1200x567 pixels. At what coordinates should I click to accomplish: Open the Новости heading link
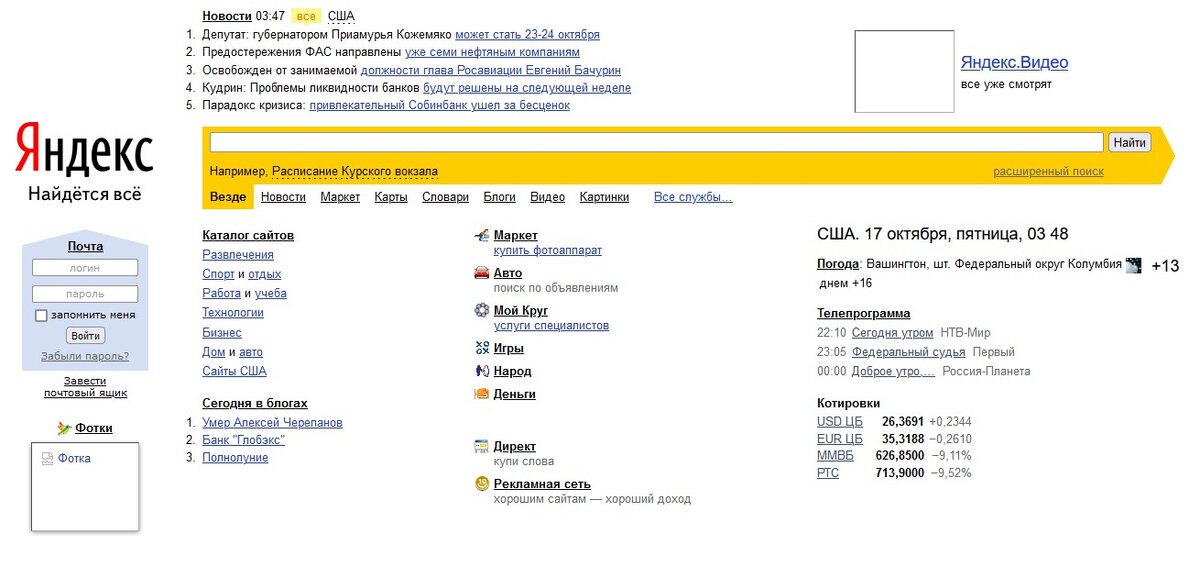click(x=227, y=16)
